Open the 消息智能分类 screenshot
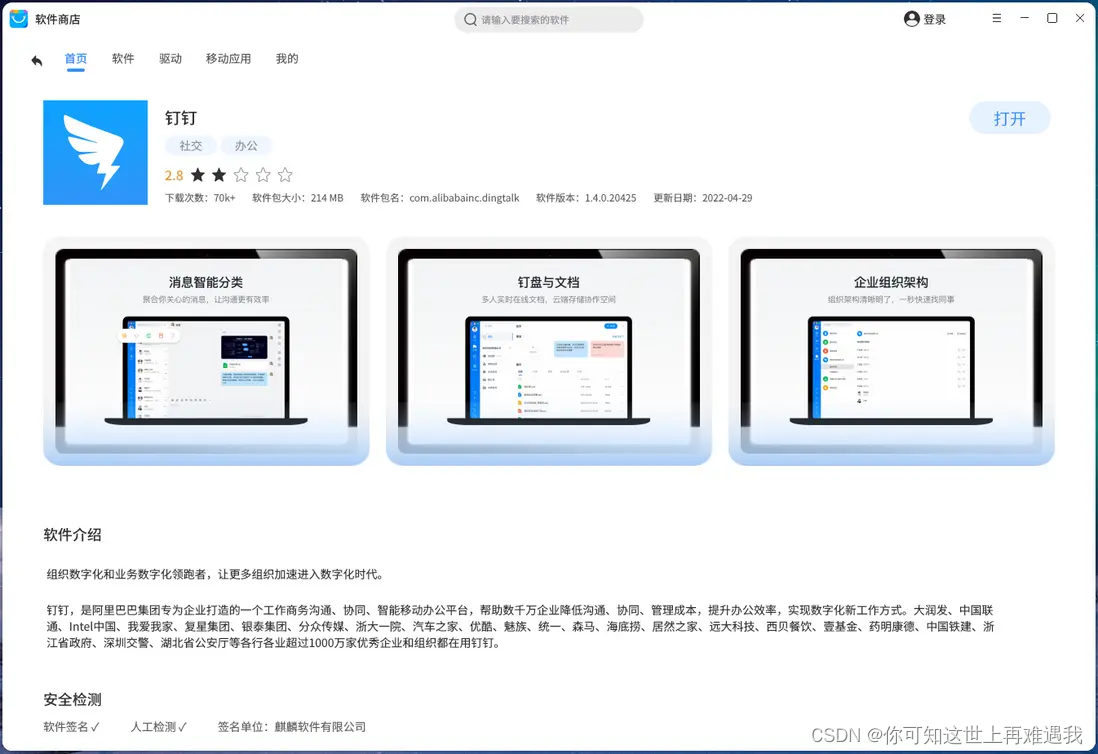 (x=206, y=351)
